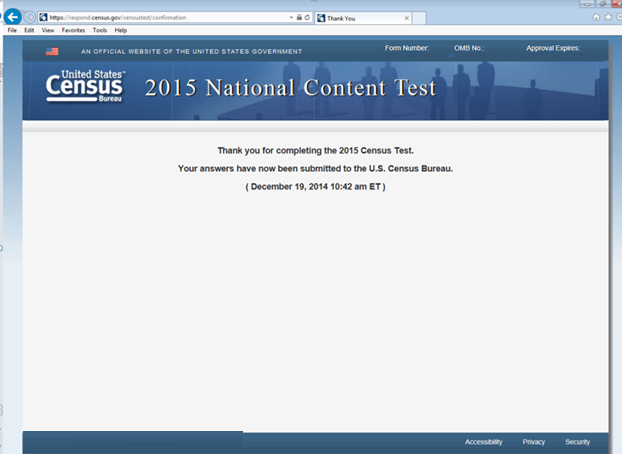
Task: Select the Thank You tab
Action: [x=363, y=18]
